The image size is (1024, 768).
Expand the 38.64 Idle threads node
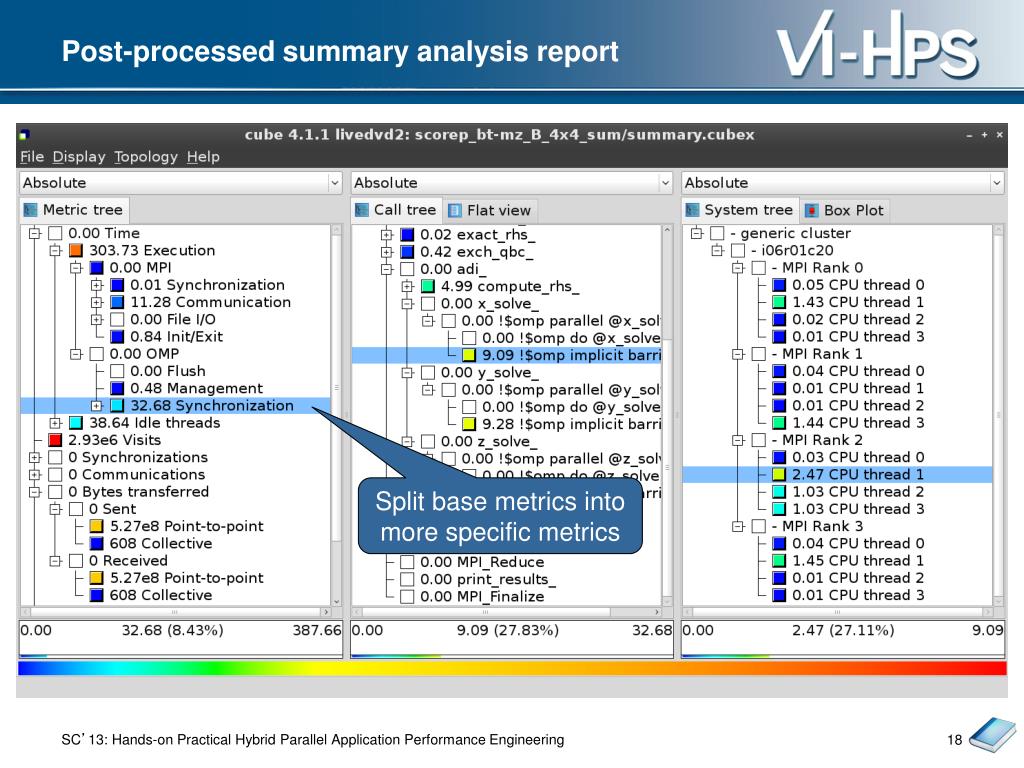coord(56,423)
